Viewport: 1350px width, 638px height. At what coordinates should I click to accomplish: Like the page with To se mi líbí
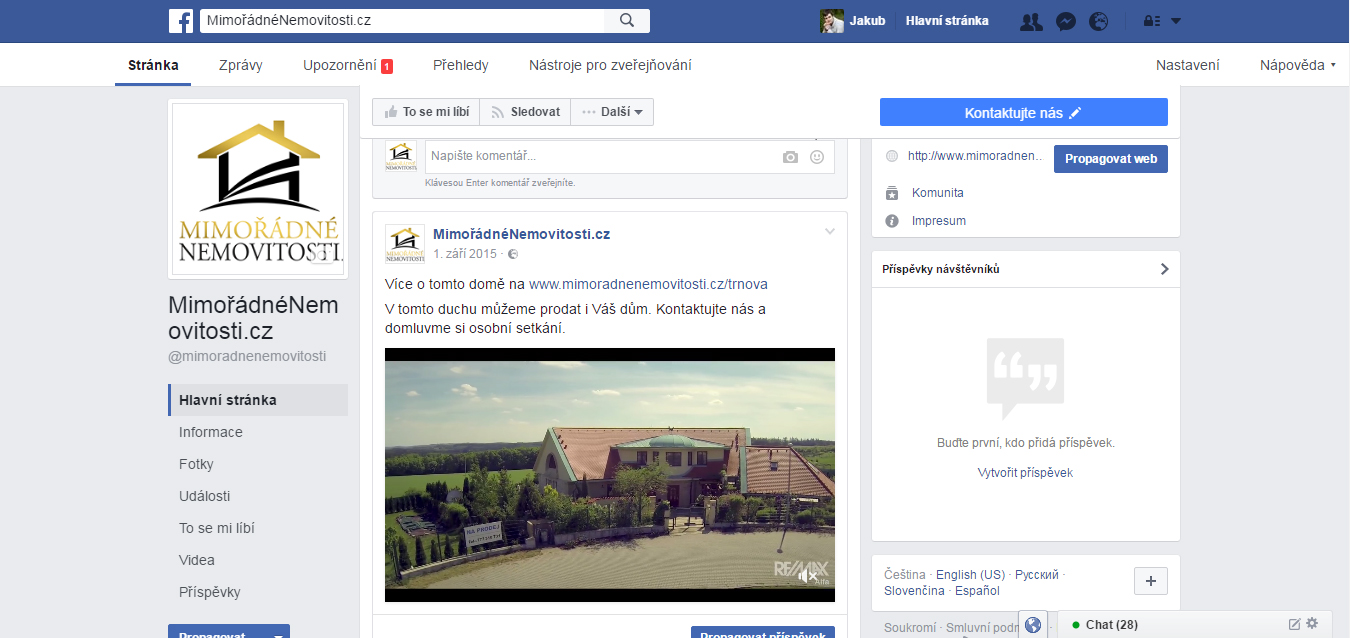(x=426, y=112)
